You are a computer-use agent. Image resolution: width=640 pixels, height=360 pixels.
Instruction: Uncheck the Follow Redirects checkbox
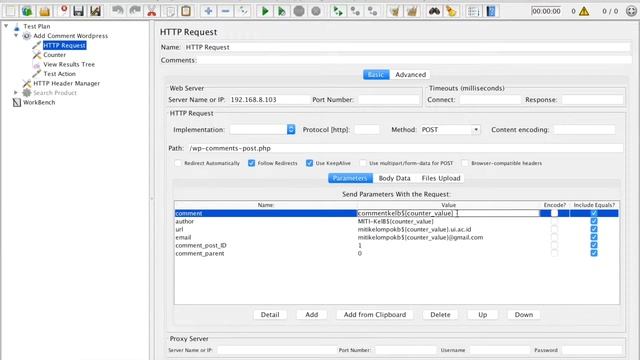[x=251, y=163]
